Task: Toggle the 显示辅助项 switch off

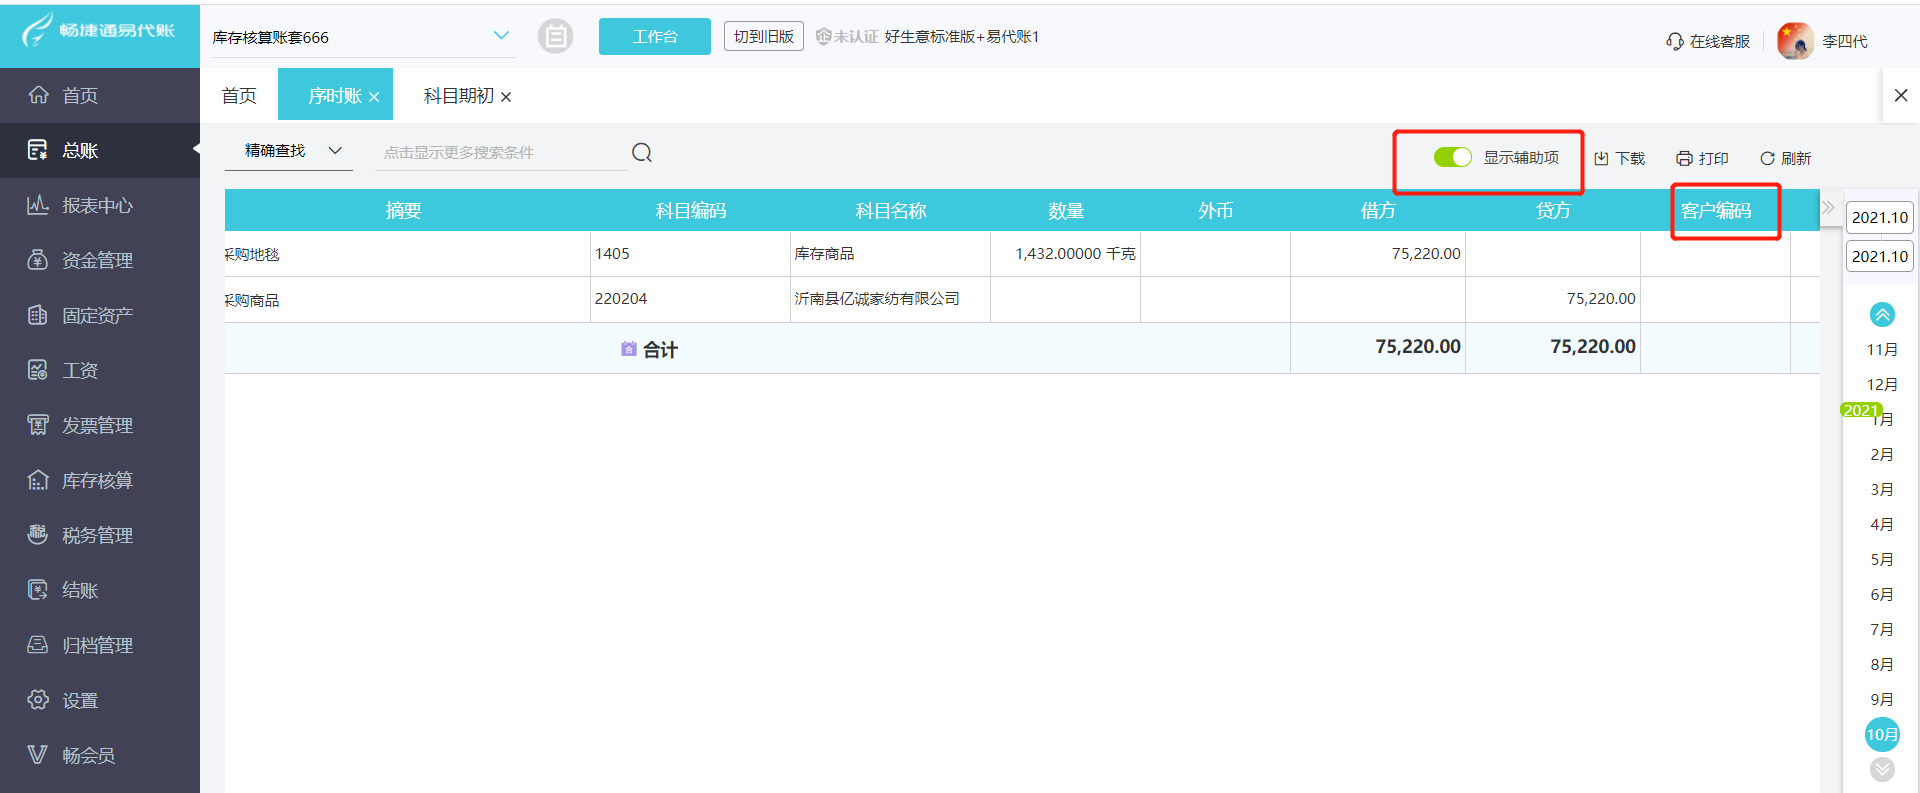Action: point(1452,158)
